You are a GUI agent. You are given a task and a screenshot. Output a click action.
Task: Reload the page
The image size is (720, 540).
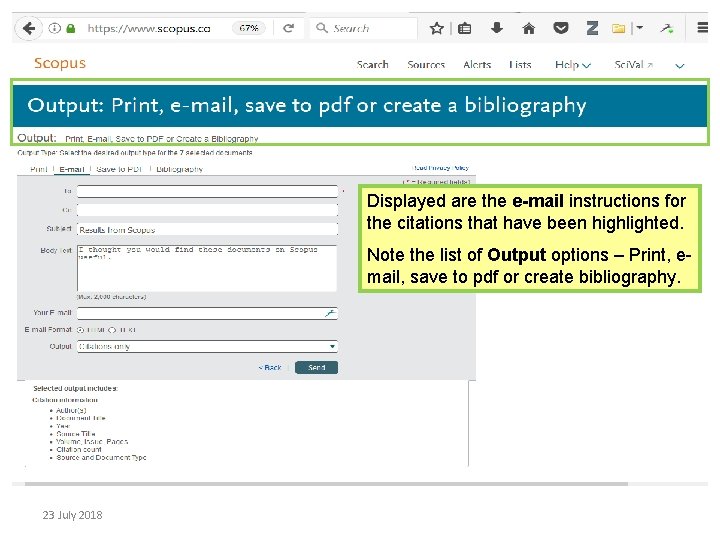[288, 28]
